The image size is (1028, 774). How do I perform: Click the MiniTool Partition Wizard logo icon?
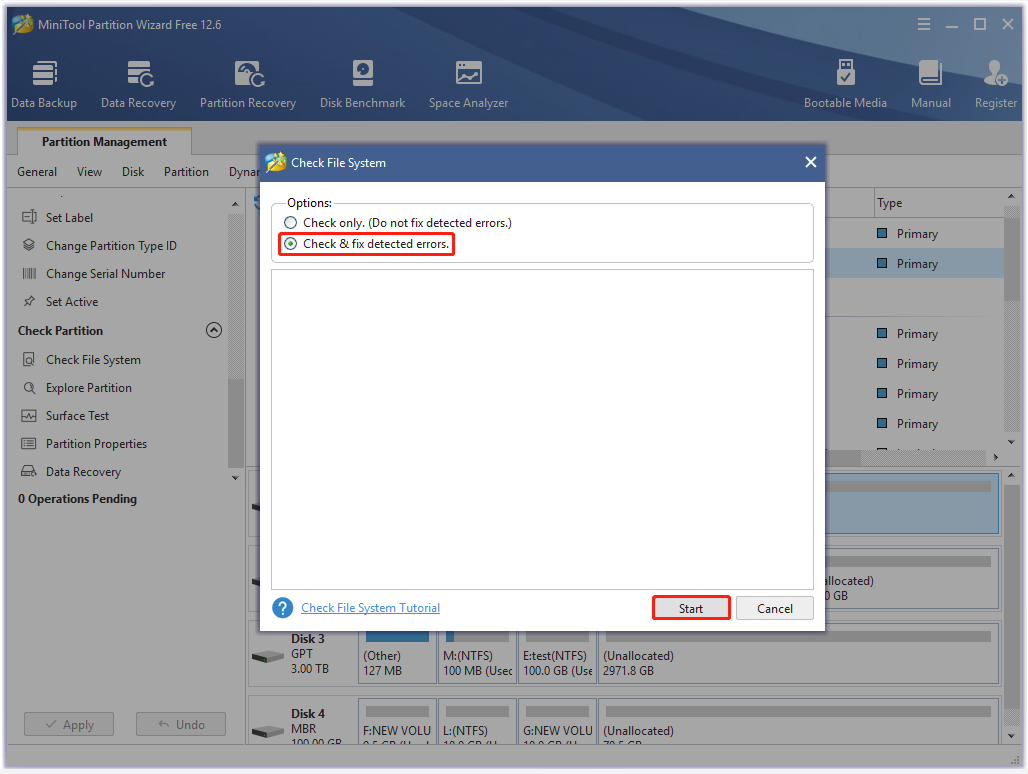(22, 24)
